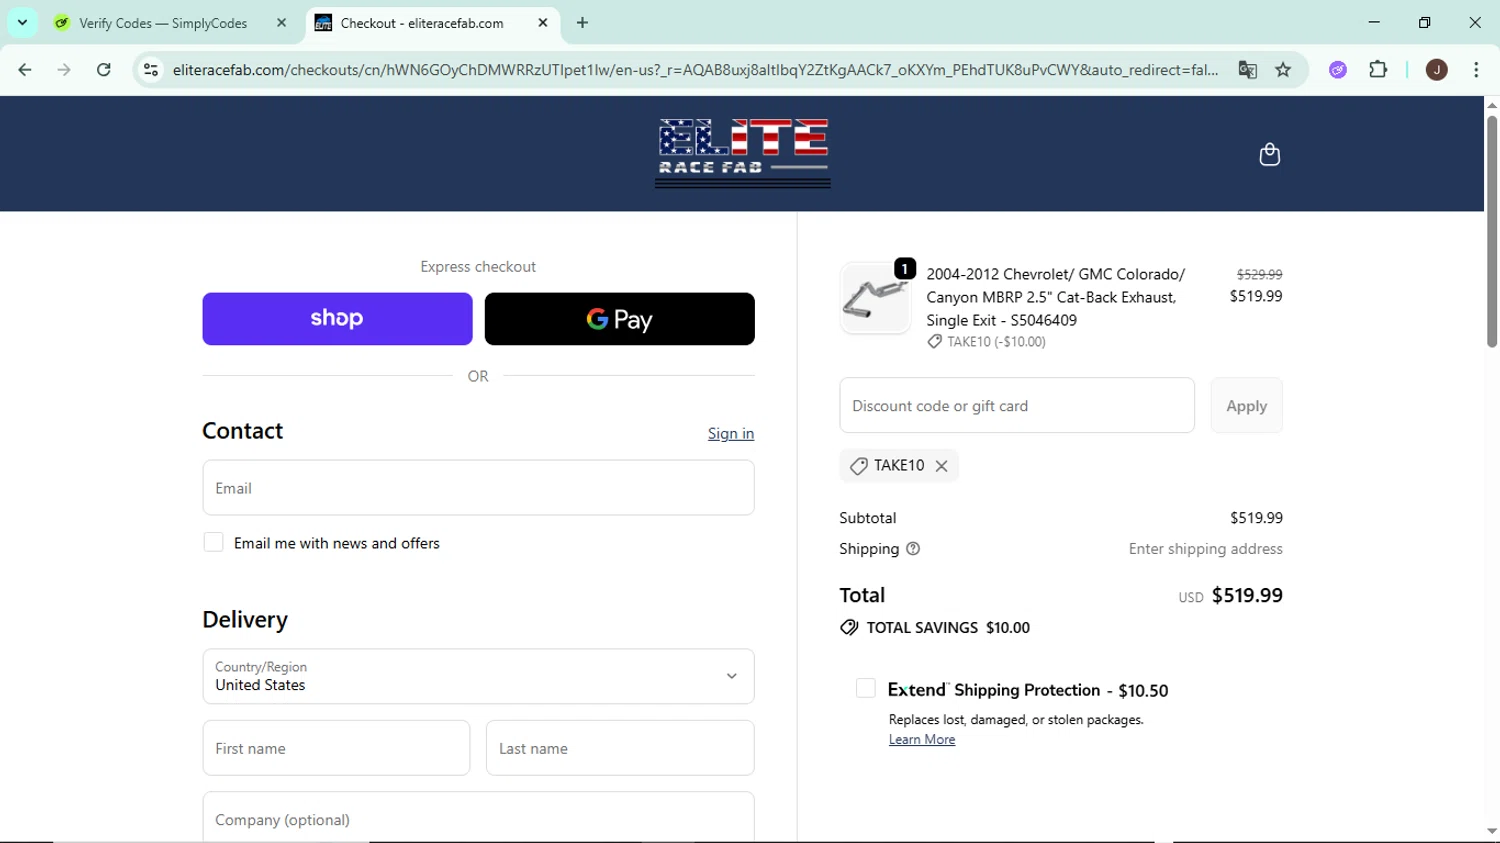Image resolution: width=1500 pixels, height=843 pixels.
Task: Click the Elite Race Fab logo
Action: (743, 153)
